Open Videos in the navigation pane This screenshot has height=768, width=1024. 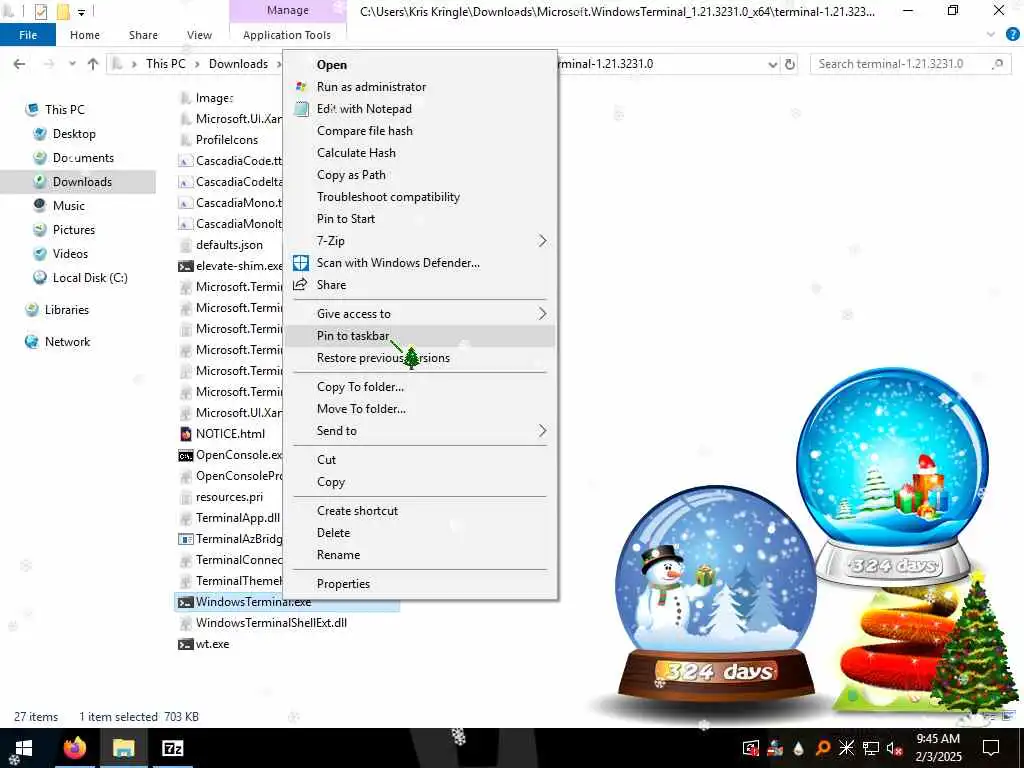pos(70,254)
